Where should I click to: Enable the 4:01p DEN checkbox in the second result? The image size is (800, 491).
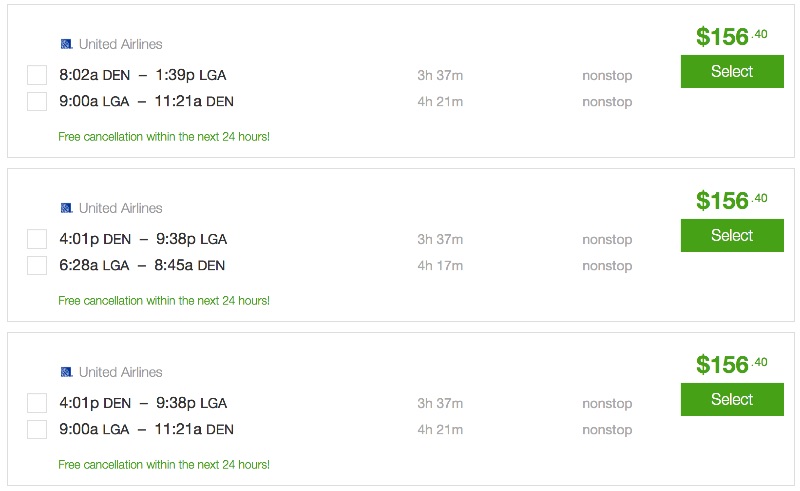37,239
